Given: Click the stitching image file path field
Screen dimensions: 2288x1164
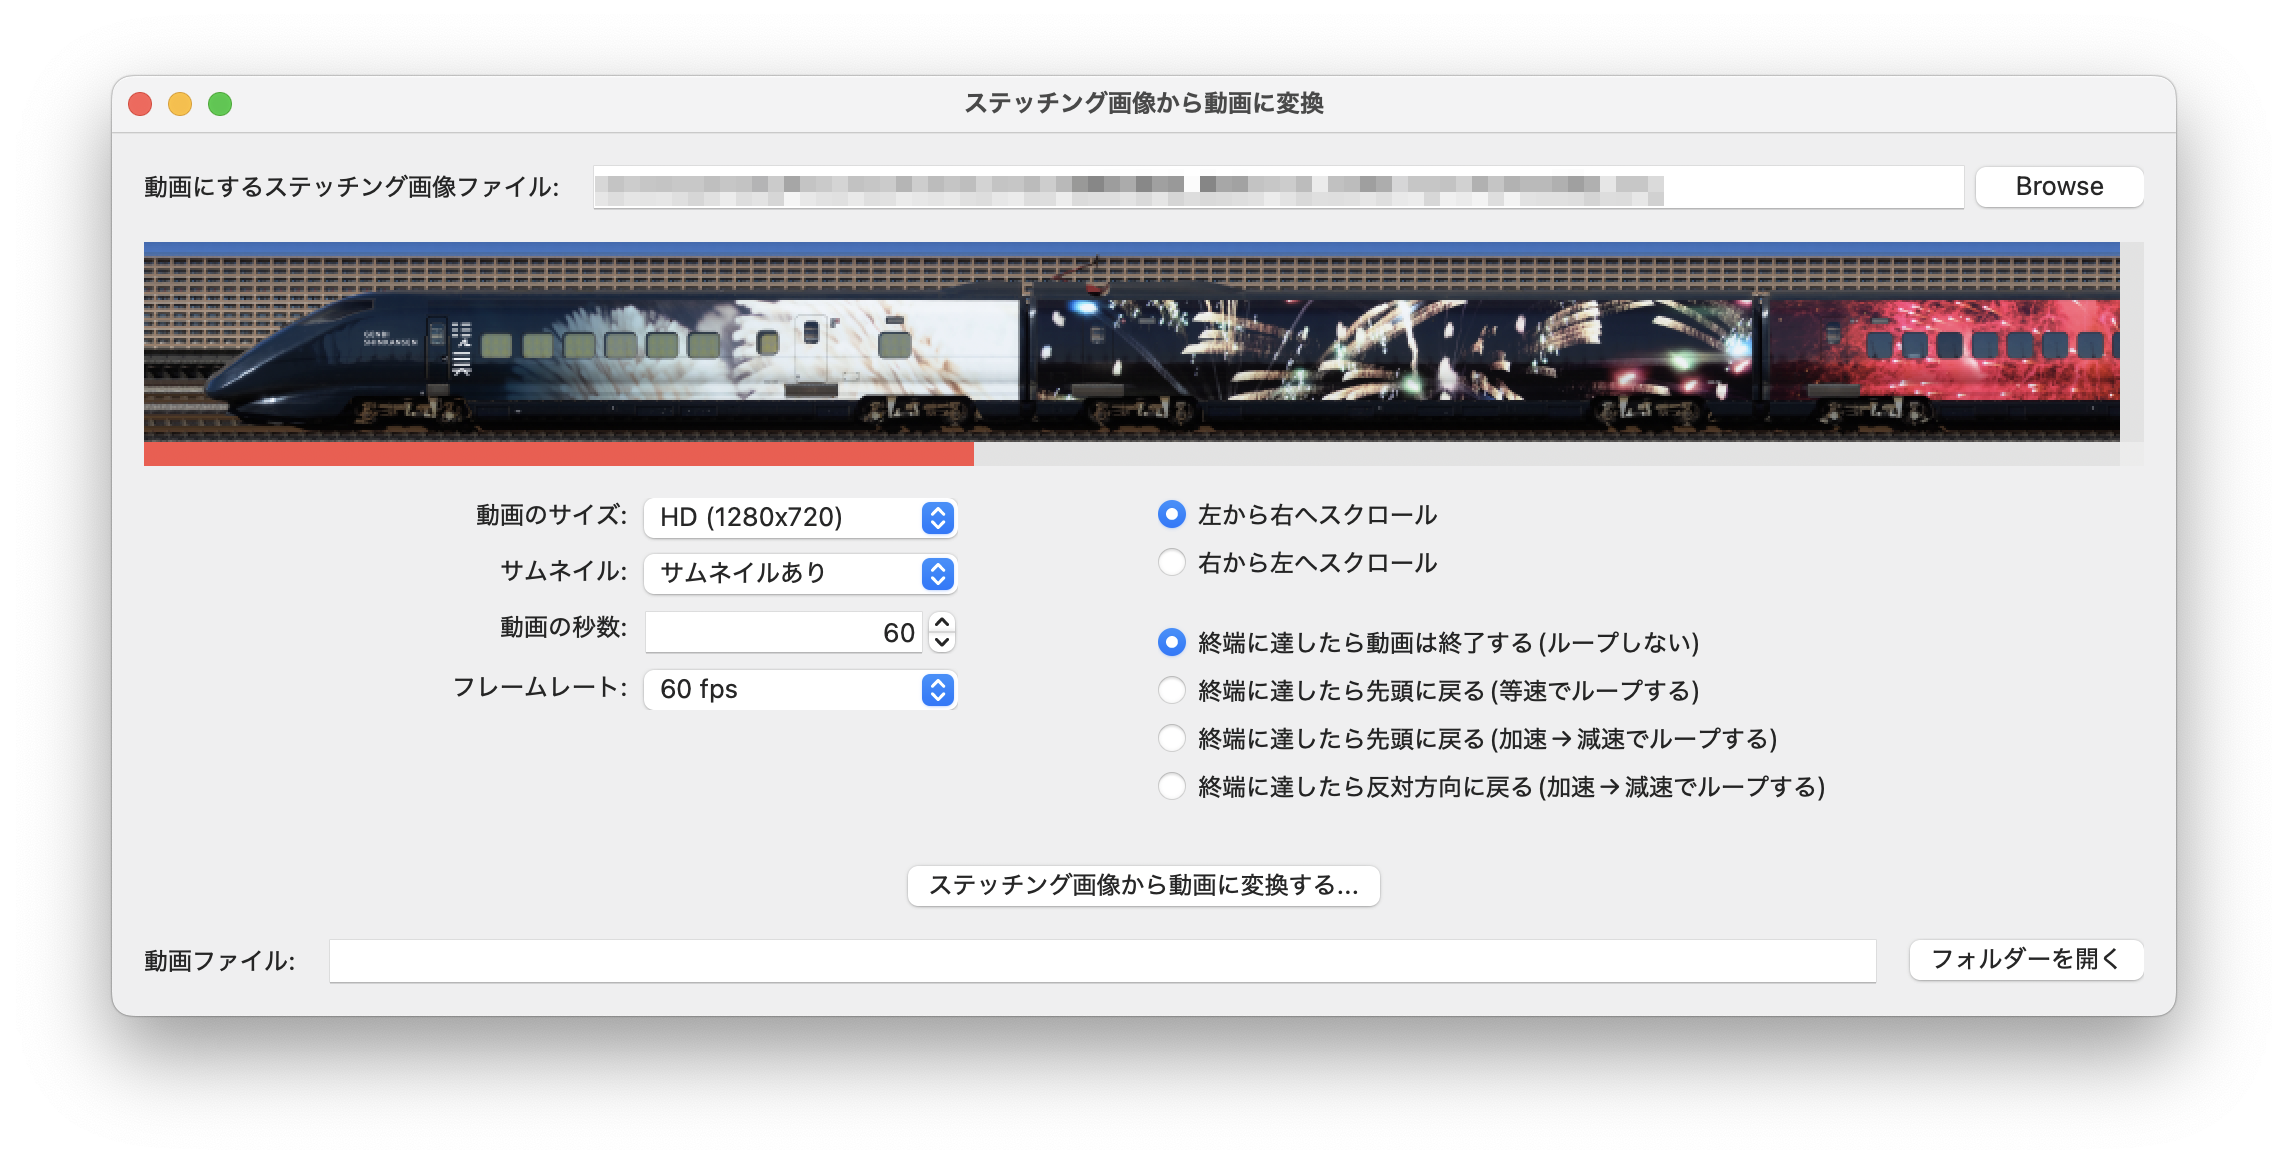Looking at the screenshot, I should 1278,187.
